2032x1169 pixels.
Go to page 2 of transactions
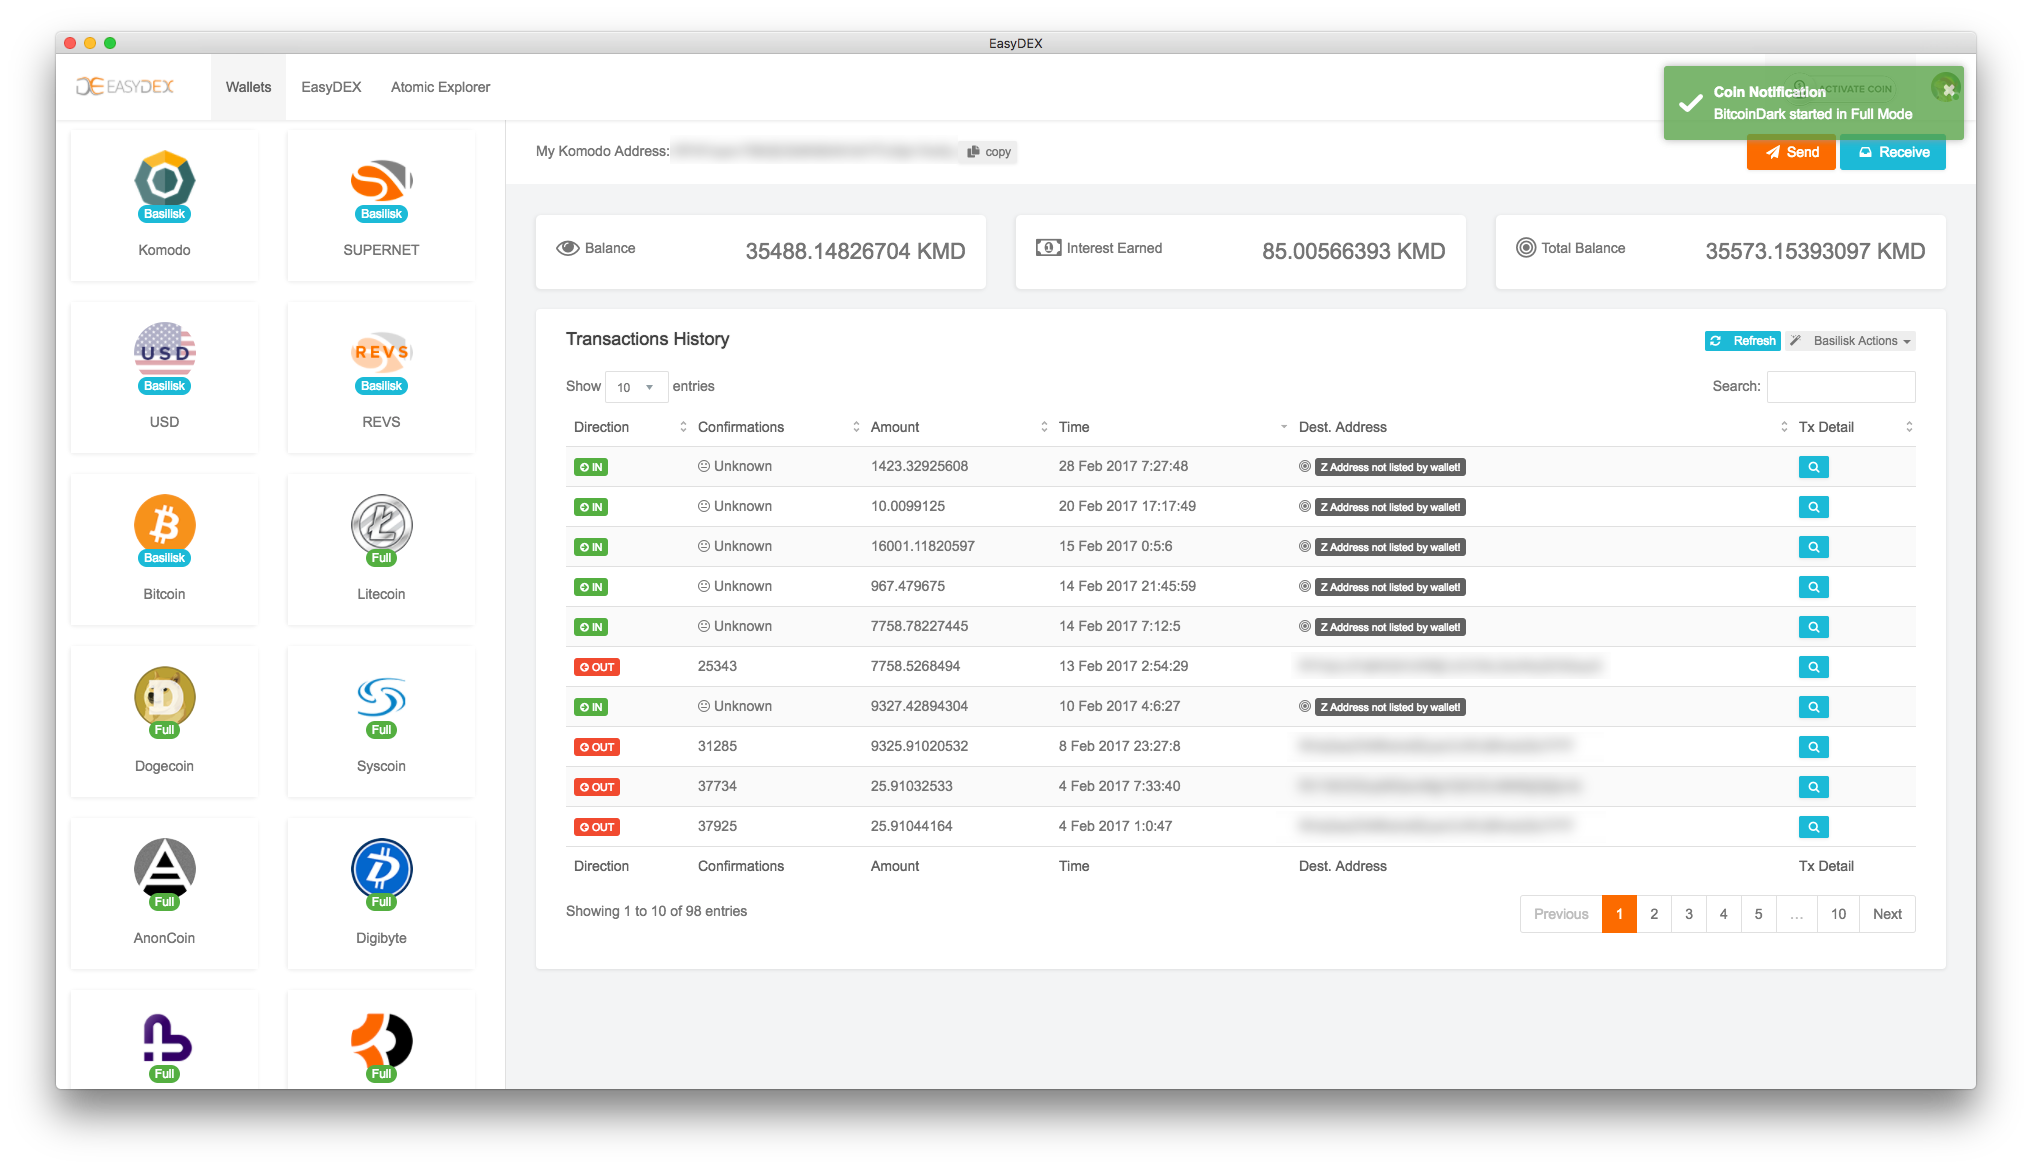1654,914
